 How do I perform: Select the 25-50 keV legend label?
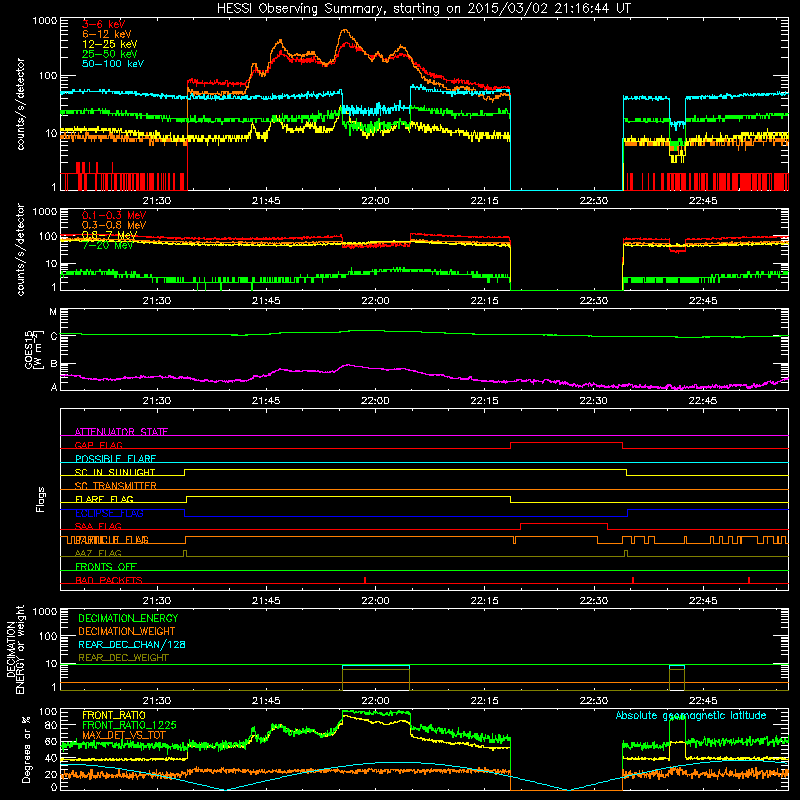(110, 54)
